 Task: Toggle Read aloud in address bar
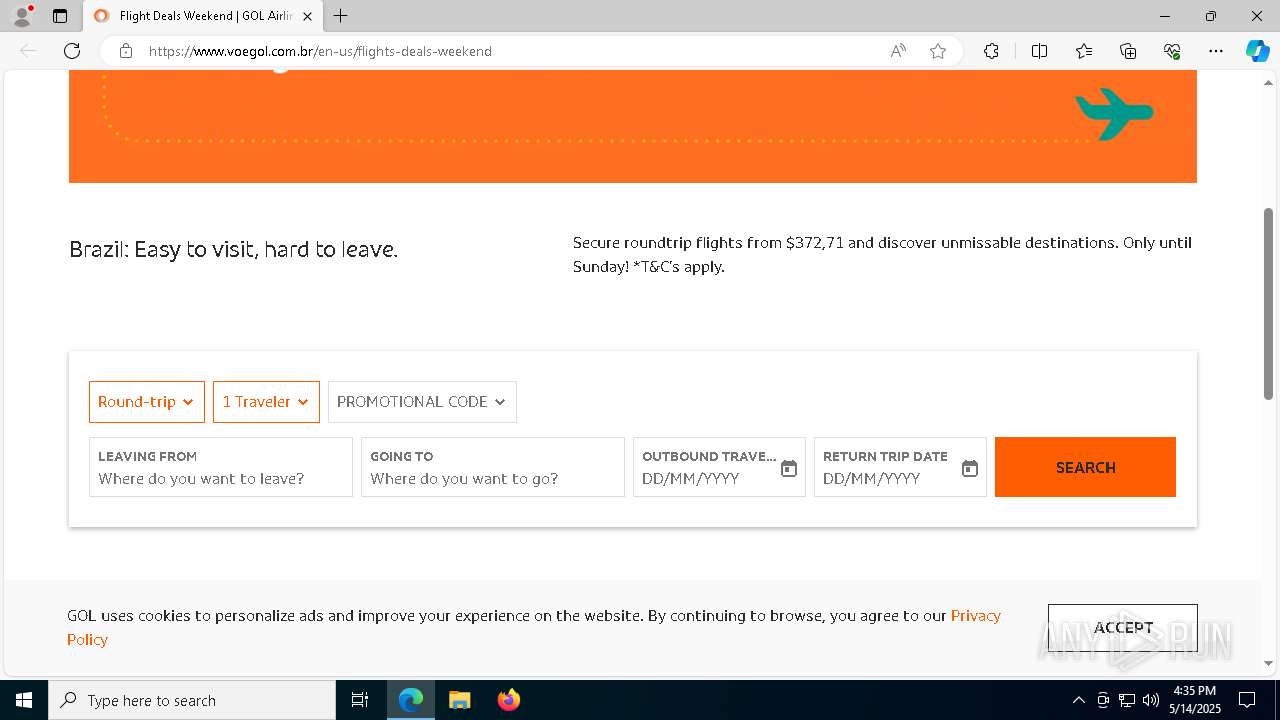coord(898,51)
